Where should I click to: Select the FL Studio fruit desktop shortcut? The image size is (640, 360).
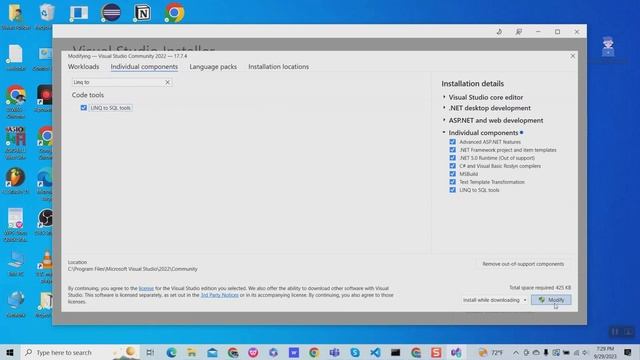[16, 180]
